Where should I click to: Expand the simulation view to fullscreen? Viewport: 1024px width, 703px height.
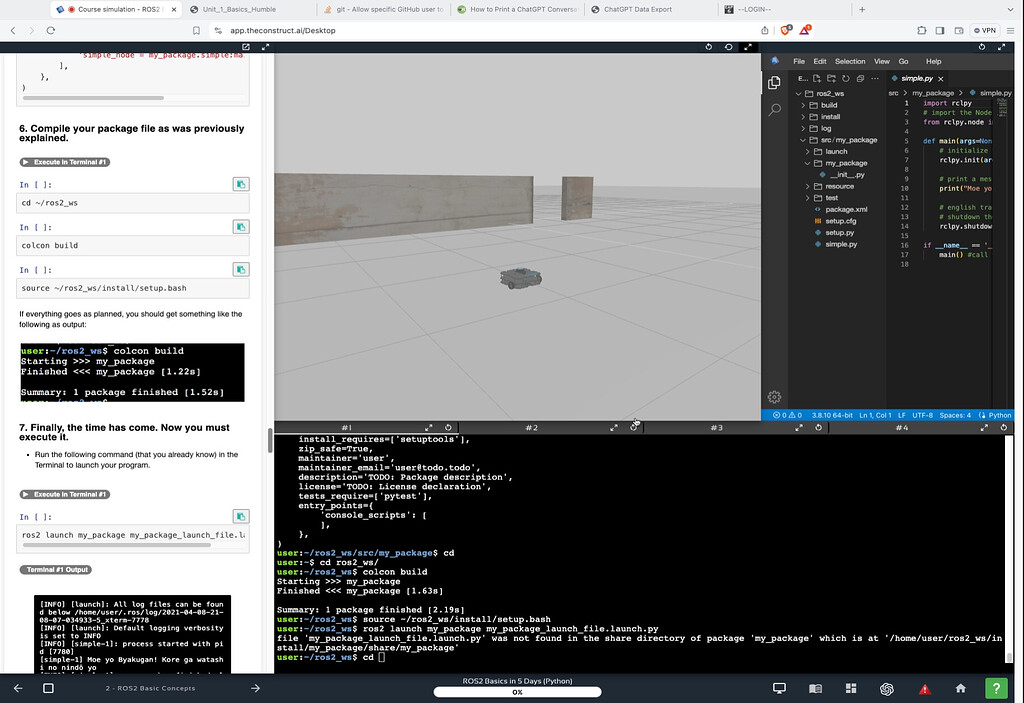point(748,47)
